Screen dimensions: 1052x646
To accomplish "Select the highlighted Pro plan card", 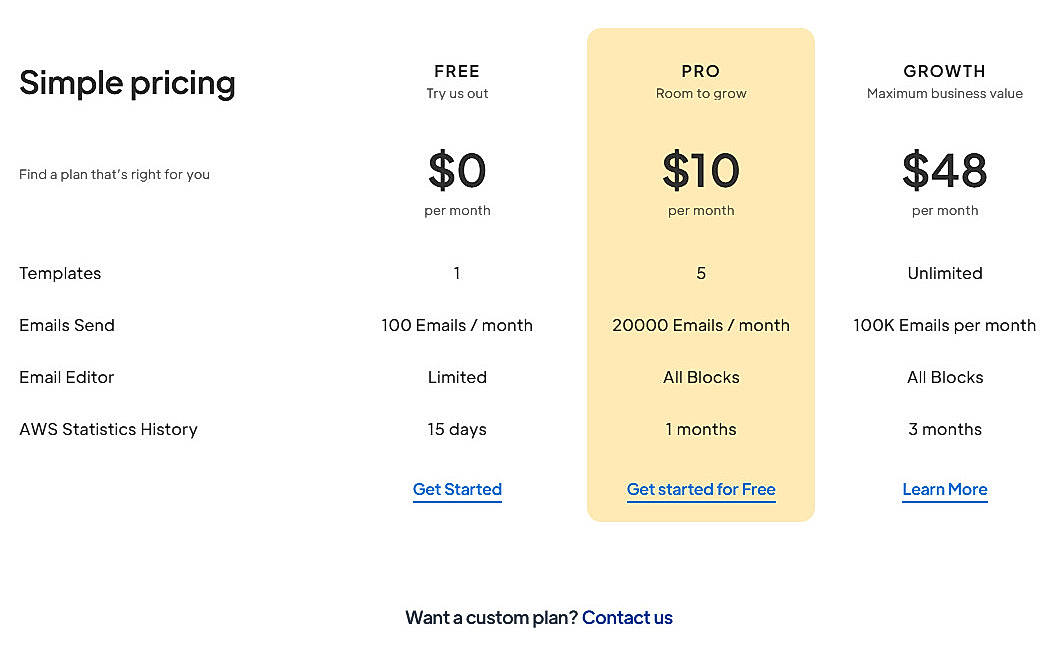I will 700,273.
